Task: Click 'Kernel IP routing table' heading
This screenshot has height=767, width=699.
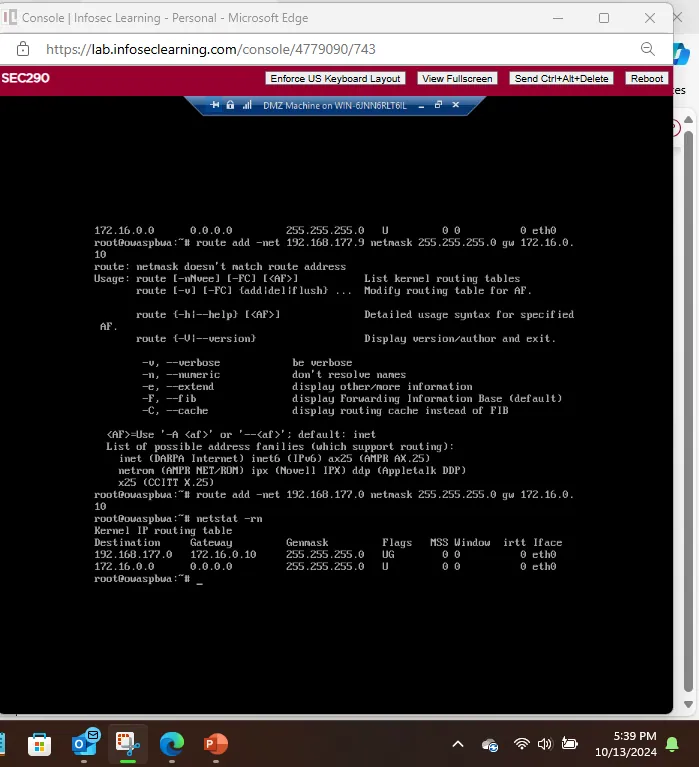Action: coord(163,531)
